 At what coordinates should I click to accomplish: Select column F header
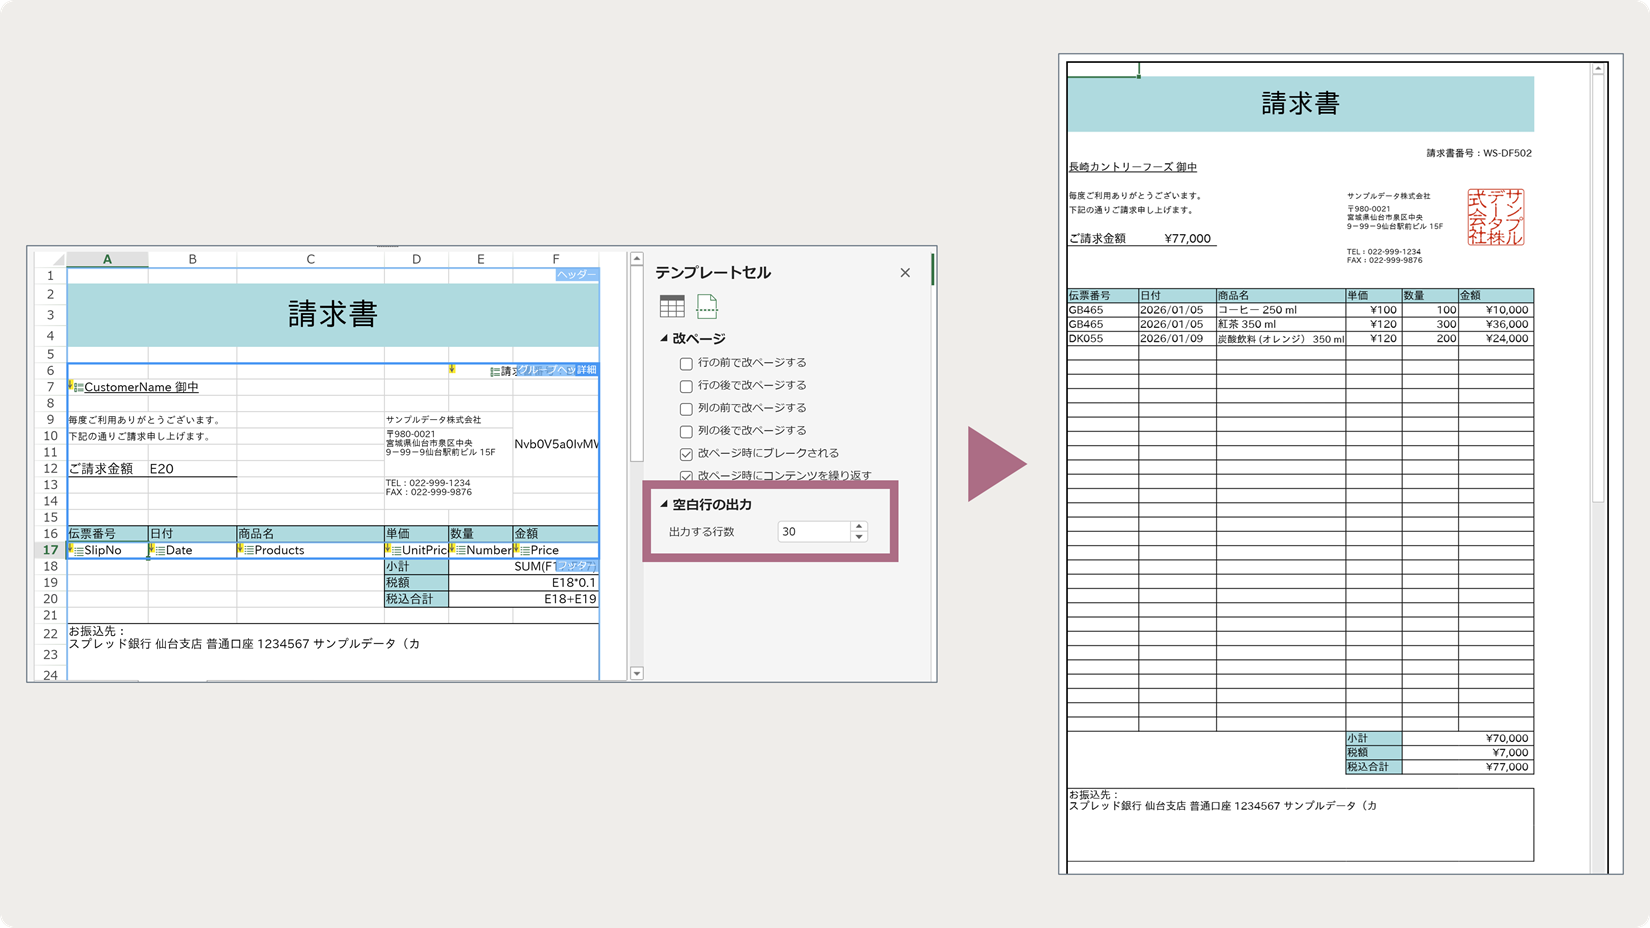pos(556,259)
